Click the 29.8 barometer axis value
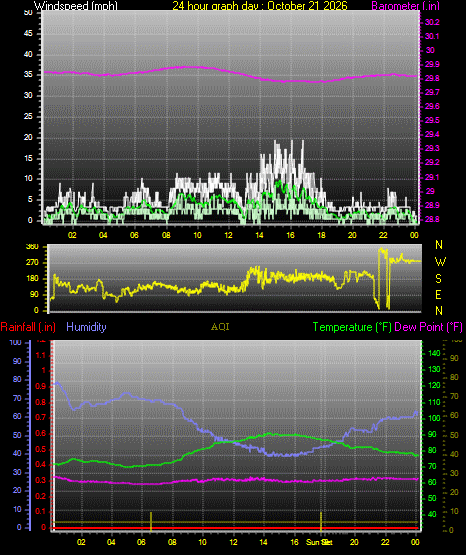Image resolution: width=466 pixels, height=555 pixels. point(432,78)
